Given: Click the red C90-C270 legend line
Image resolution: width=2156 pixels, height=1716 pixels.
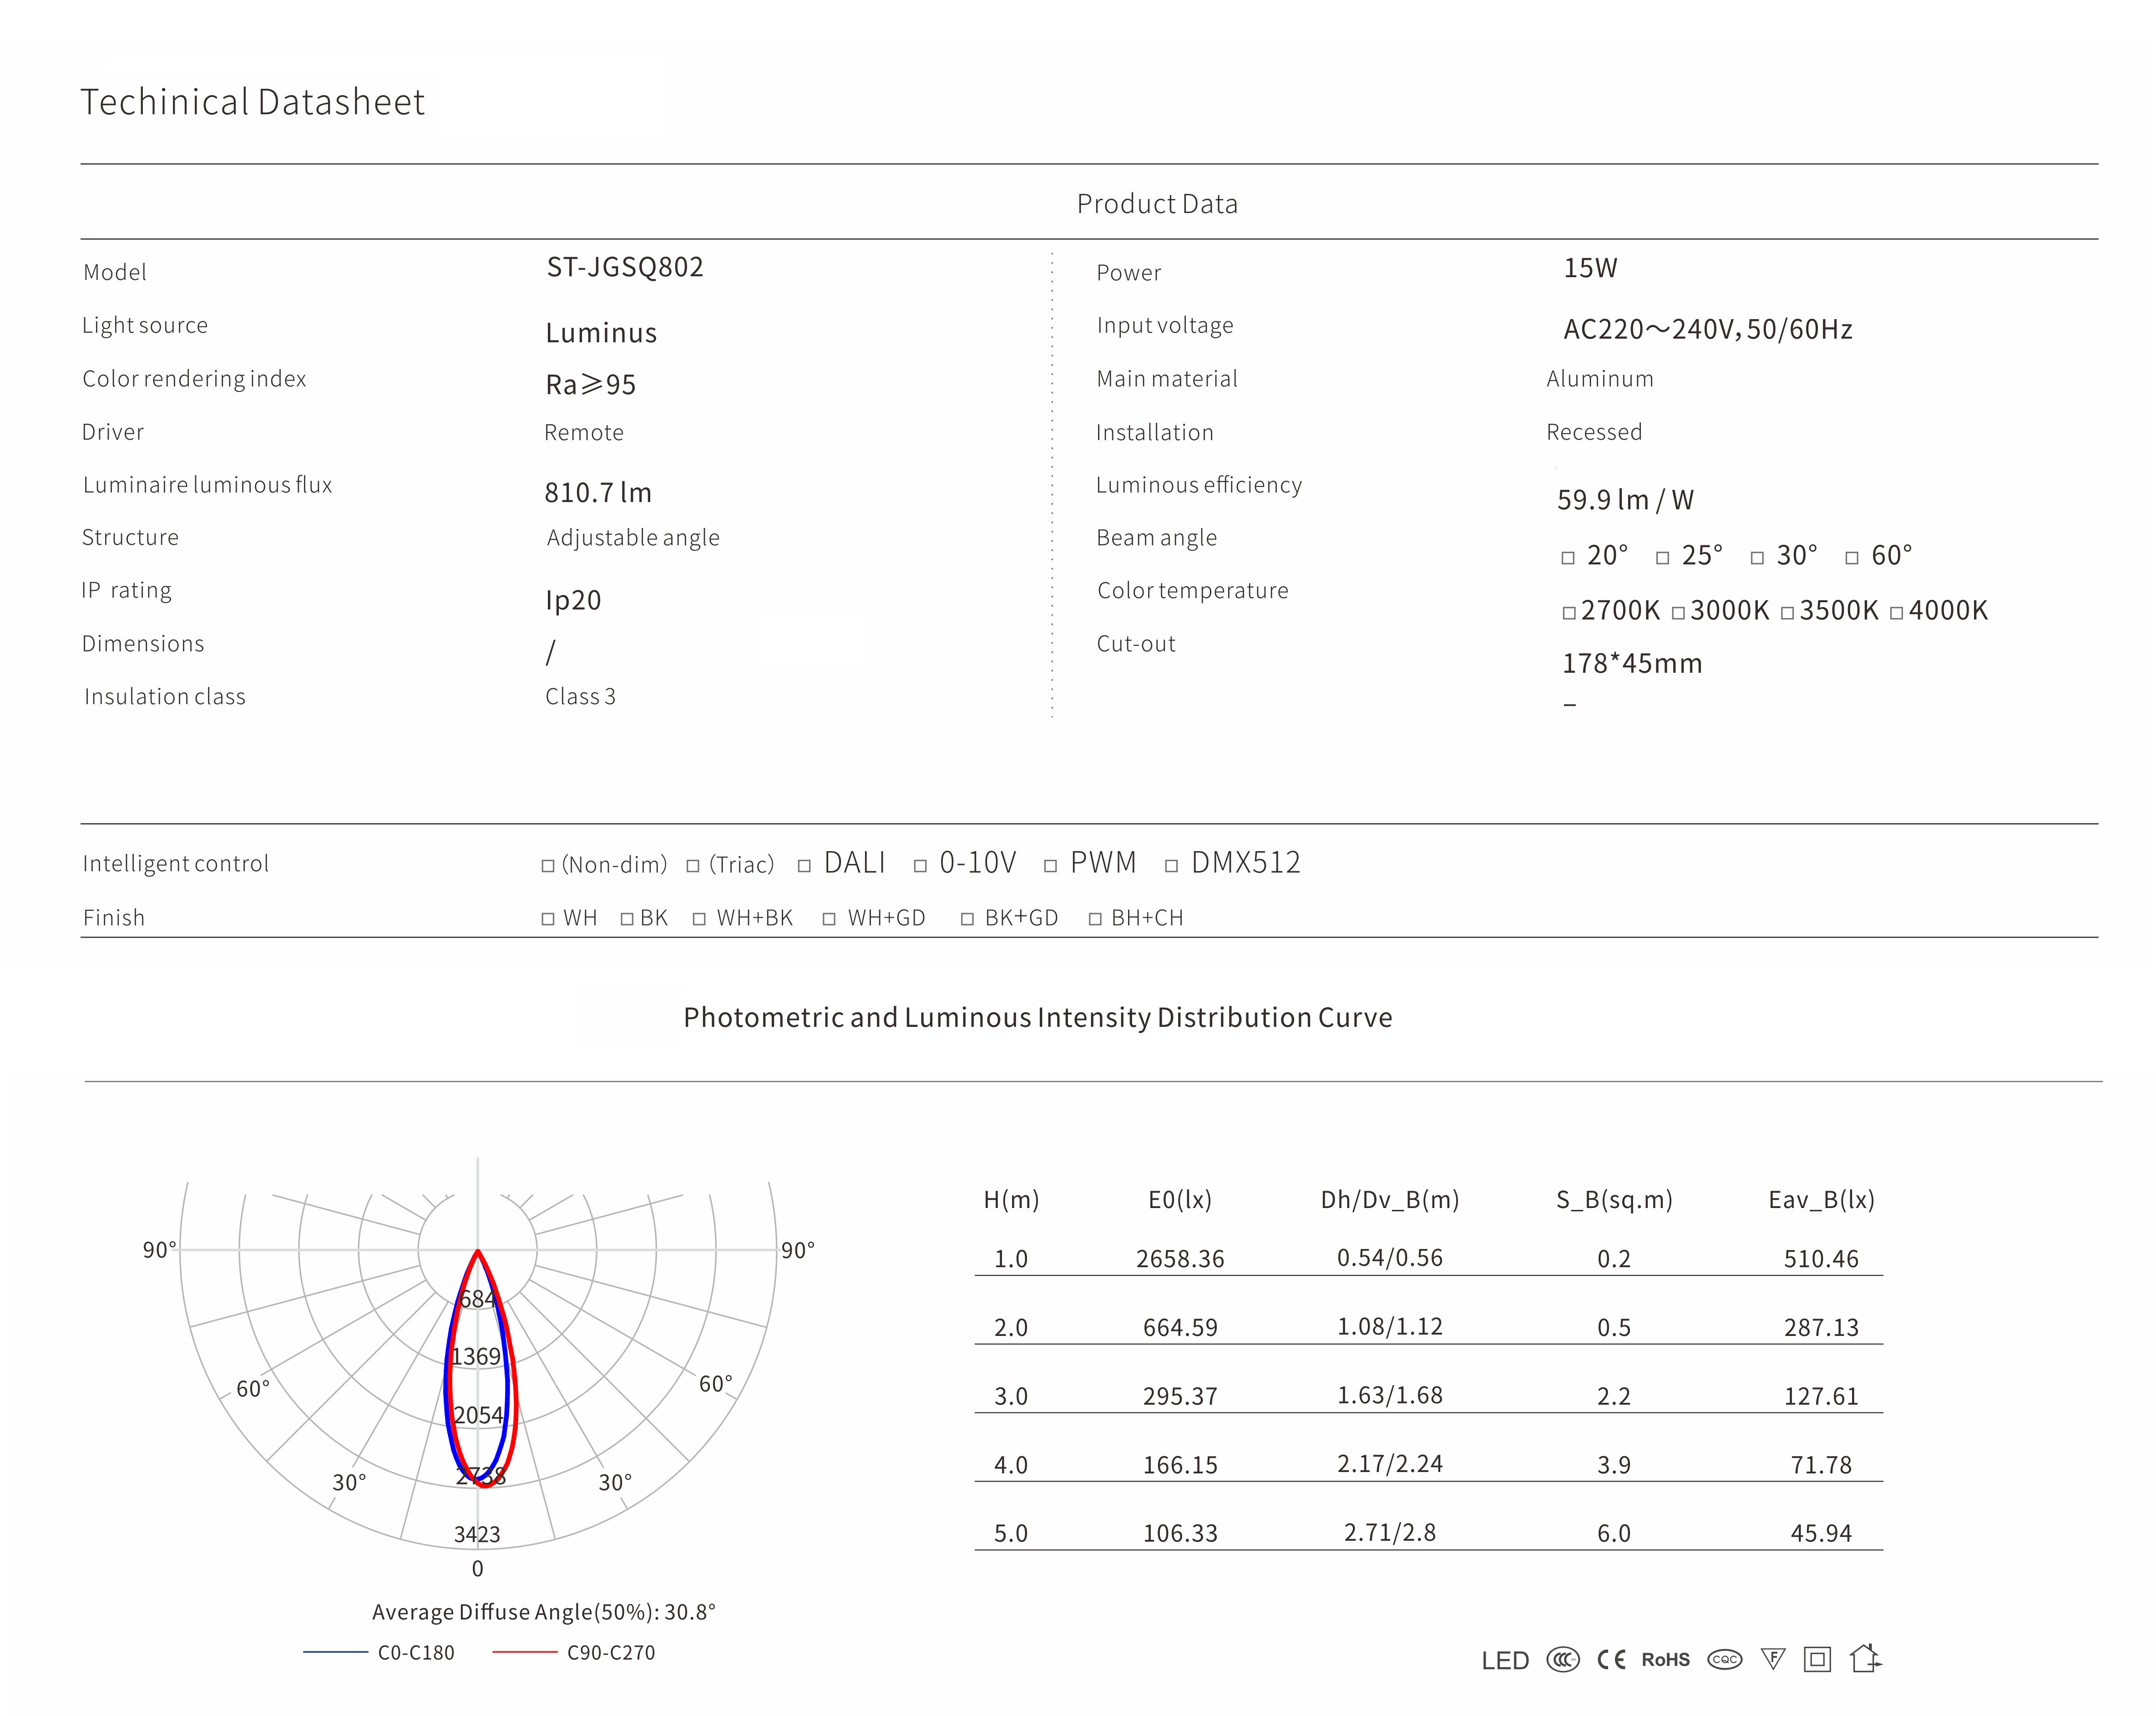Looking at the screenshot, I should coord(525,1652).
